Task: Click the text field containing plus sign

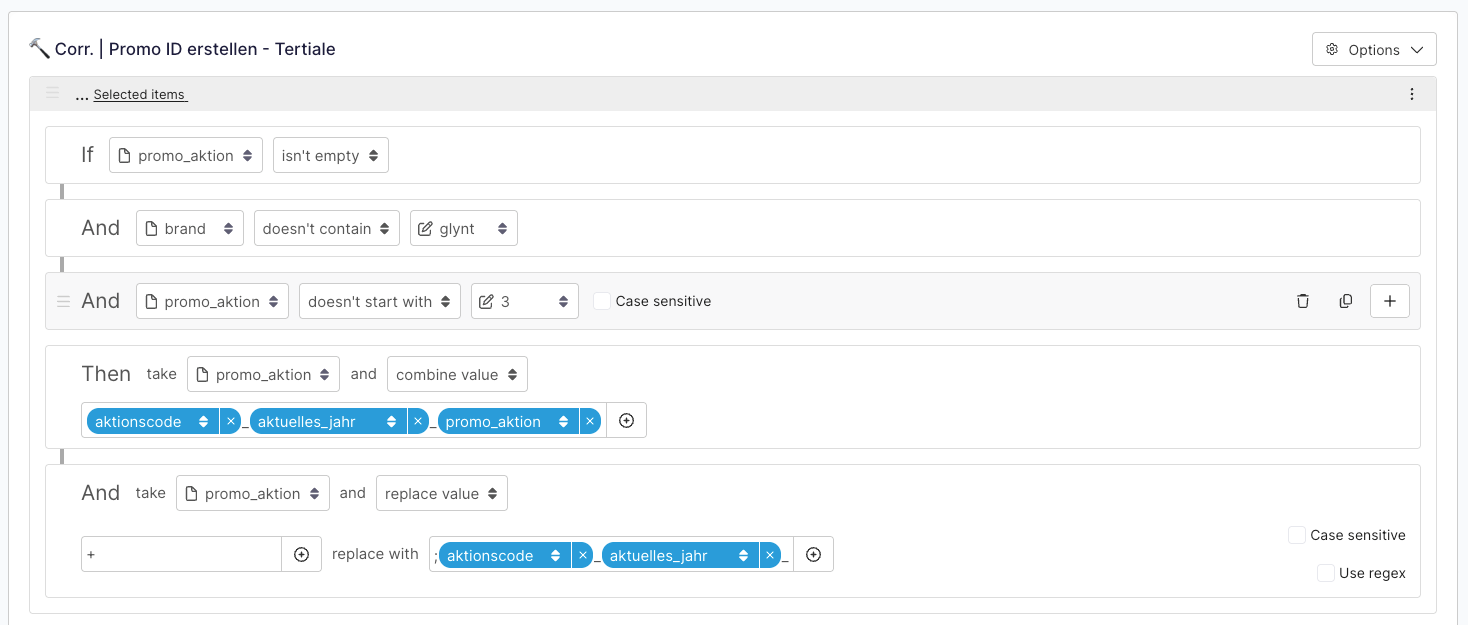Action: point(181,554)
